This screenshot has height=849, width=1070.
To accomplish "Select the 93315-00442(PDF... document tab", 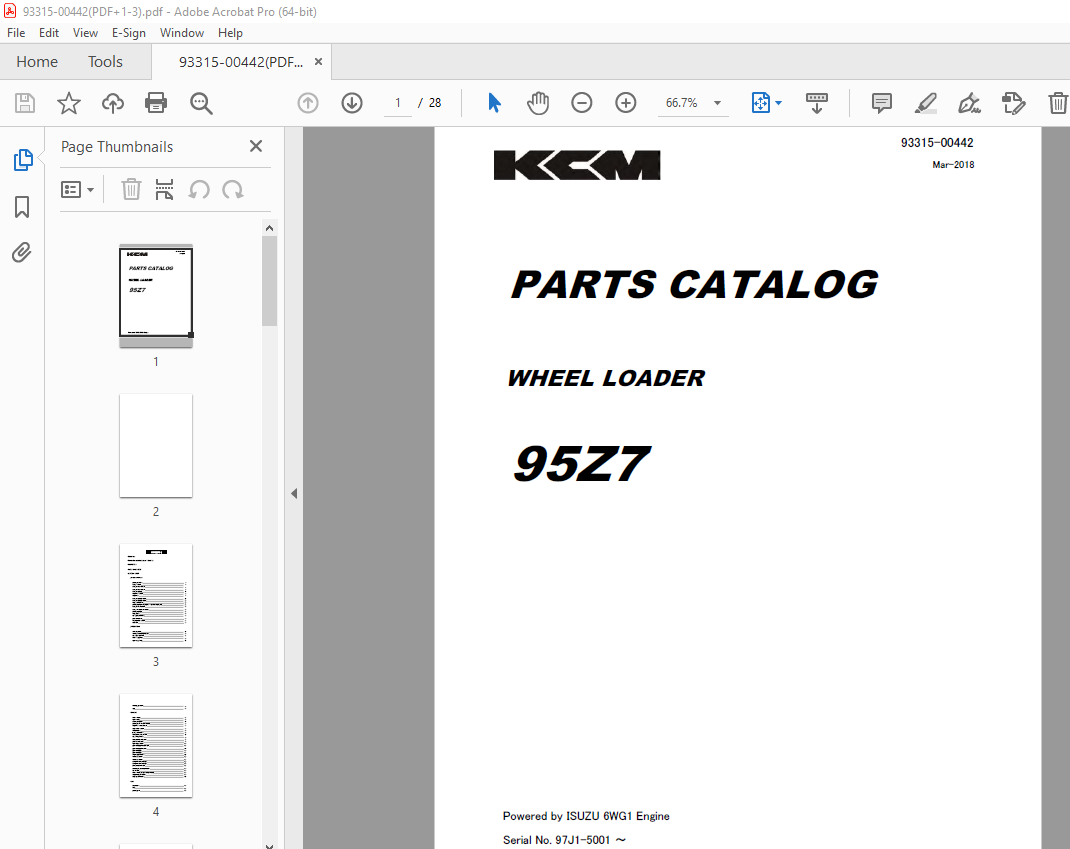I will pos(240,62).
